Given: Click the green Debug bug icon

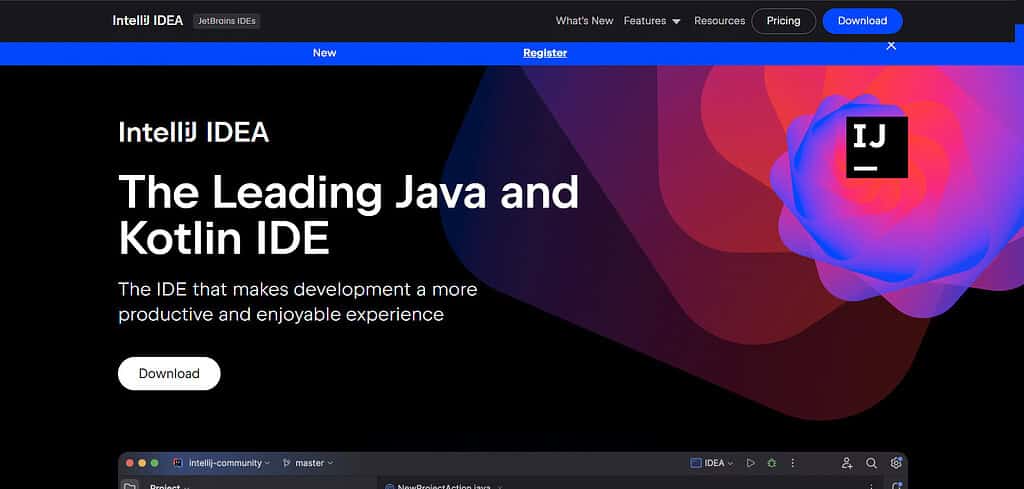Looking at the screenshot, I should (772, 463).
